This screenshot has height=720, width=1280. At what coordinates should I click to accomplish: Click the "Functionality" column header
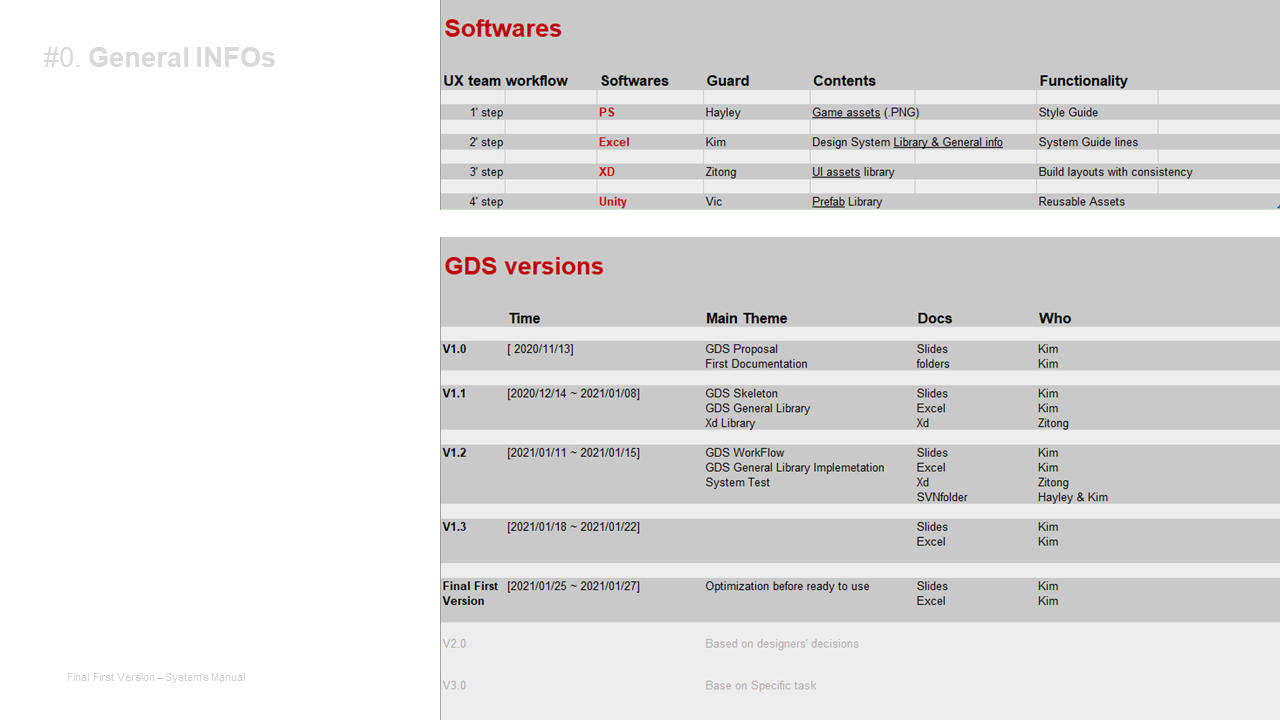[1083, 81]
